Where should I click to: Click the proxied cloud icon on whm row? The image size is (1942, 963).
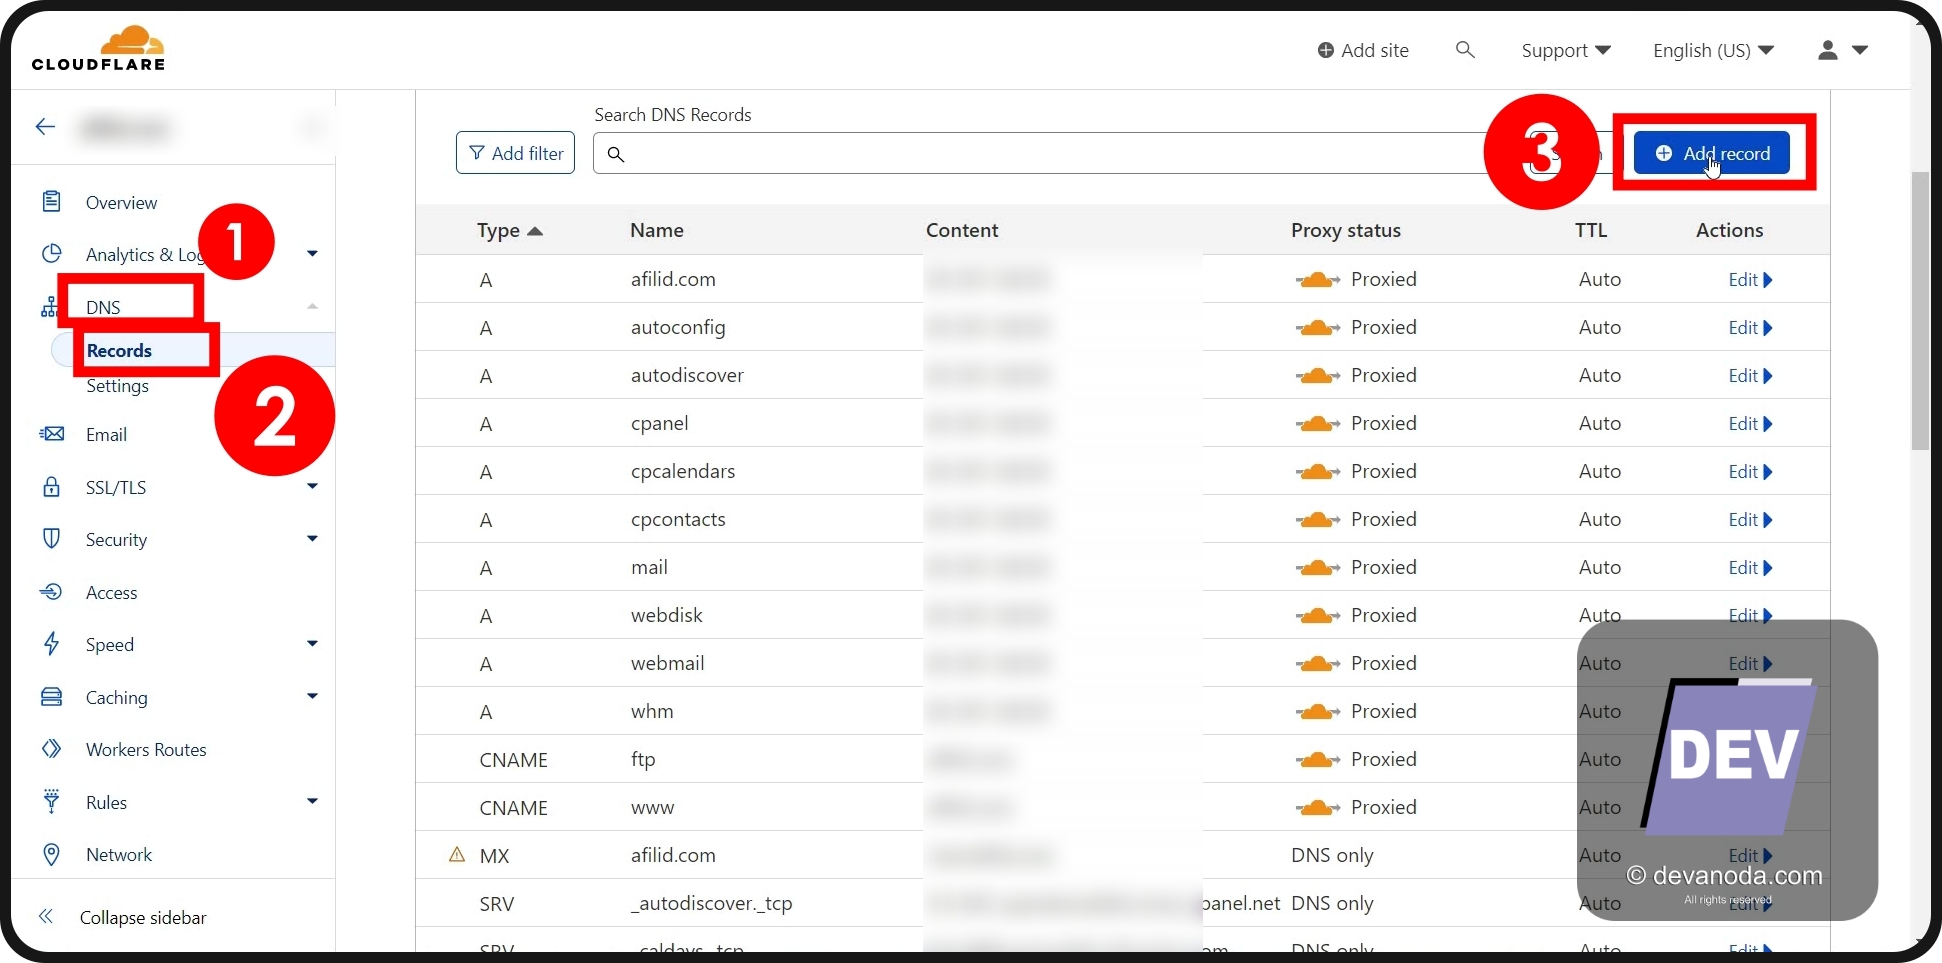(1318, 712)
